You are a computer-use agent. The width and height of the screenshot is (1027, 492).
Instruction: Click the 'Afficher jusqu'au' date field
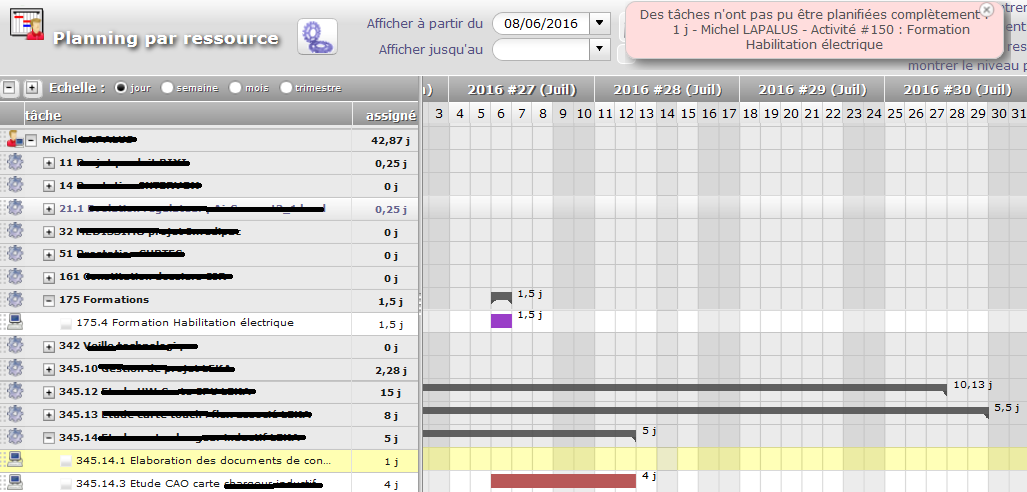click(x=541, y=48)
